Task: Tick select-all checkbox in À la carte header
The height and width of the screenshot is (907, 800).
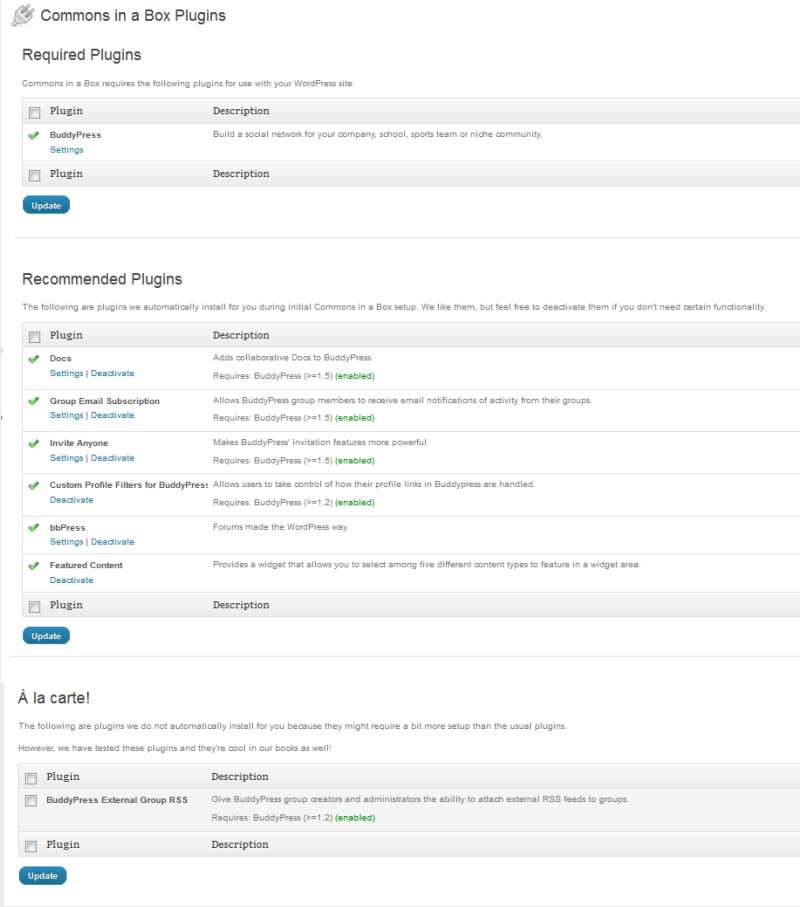Action: [x=31, y=778]
